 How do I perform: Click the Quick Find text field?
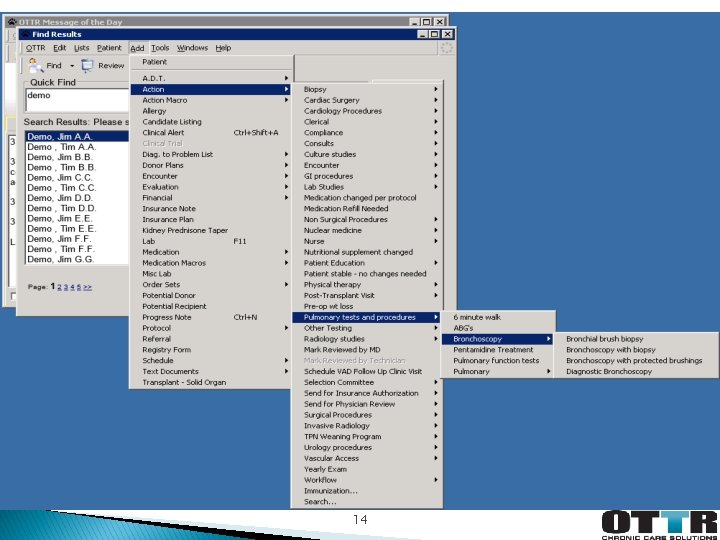click(x=77, y=100)
